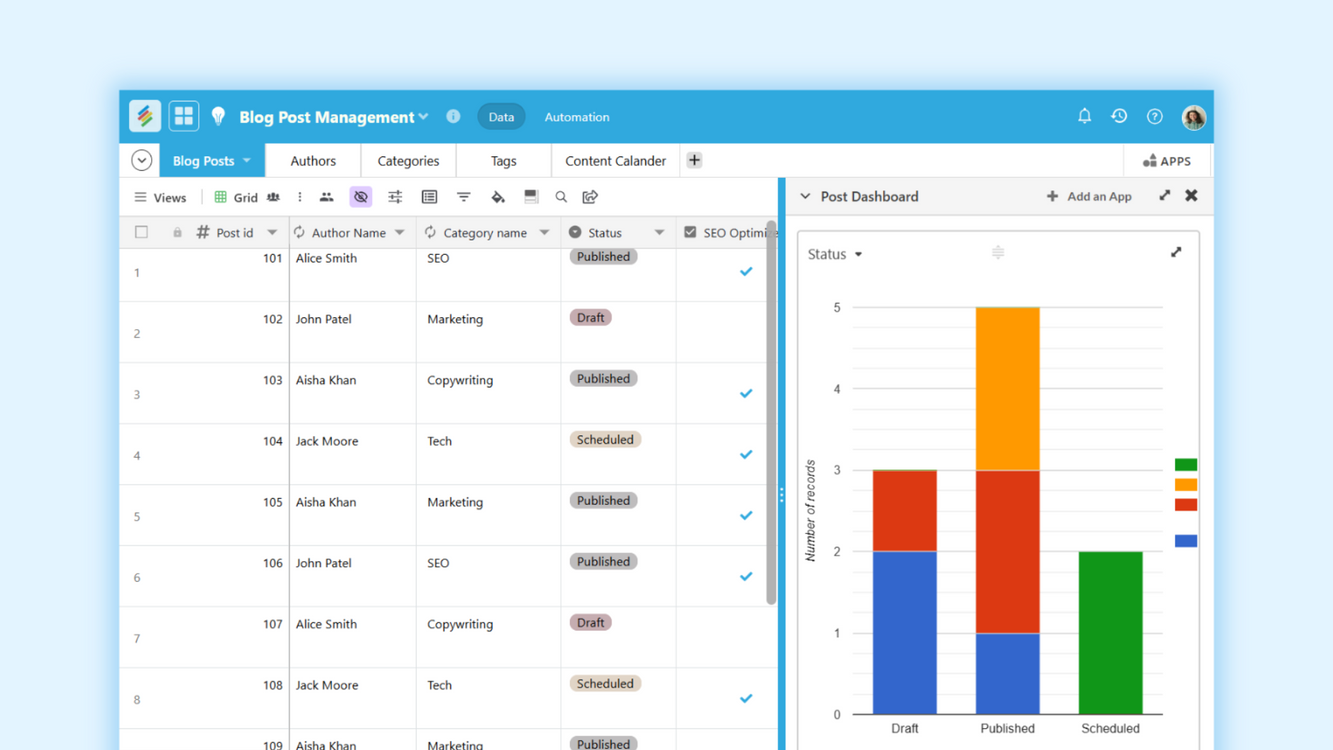The width and height of the screenshot is (1333, 750).
Task: Expand the Post Dashboard to fullscreen
Action: point(1164,196)
